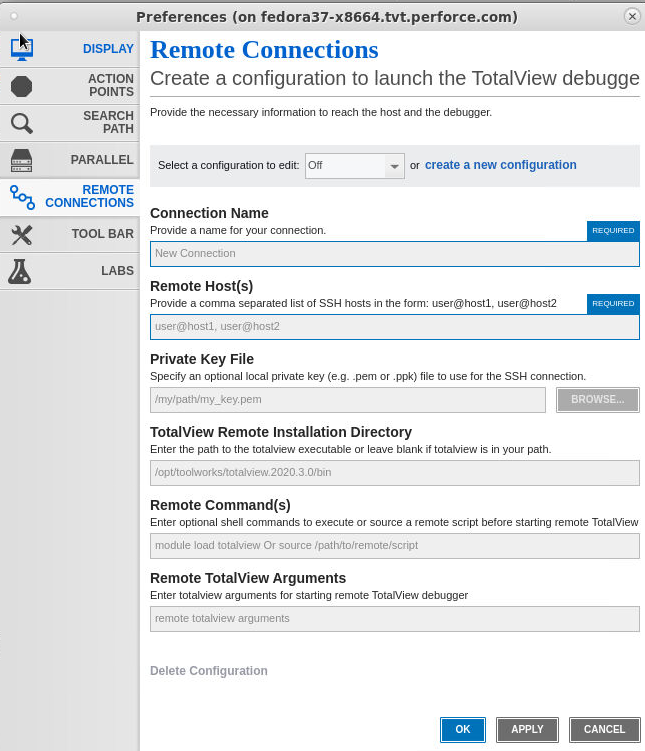Click the Labs flask icon
Image resolution: width=645 pixels, height=751 pixels.
(22, 271)
